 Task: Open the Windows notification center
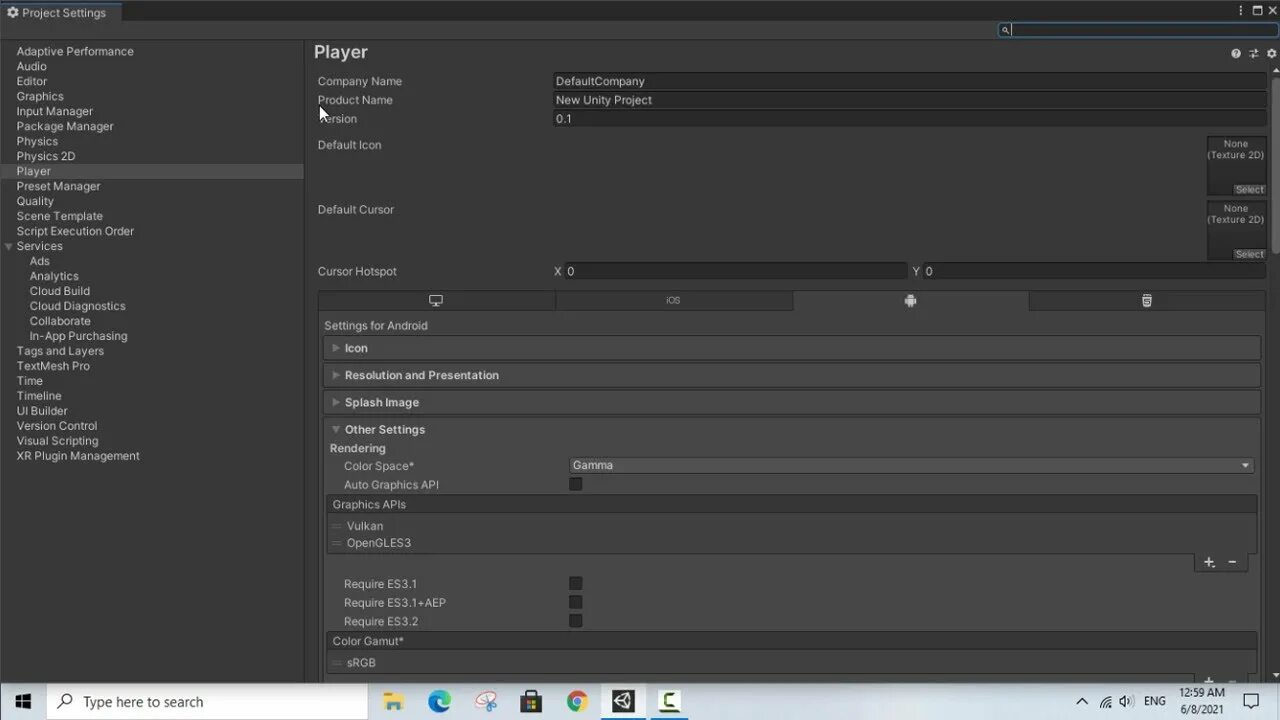(1250, 701)
